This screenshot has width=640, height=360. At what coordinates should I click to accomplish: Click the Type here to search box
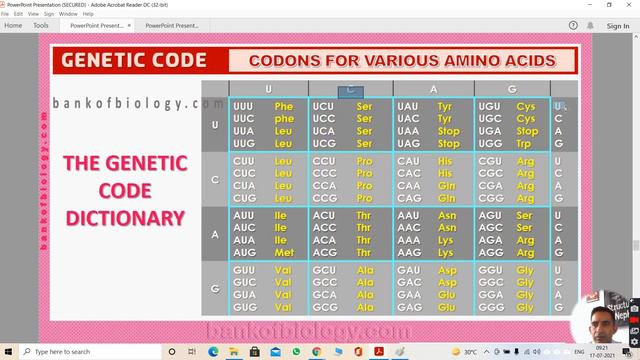[x=91, y=351]
